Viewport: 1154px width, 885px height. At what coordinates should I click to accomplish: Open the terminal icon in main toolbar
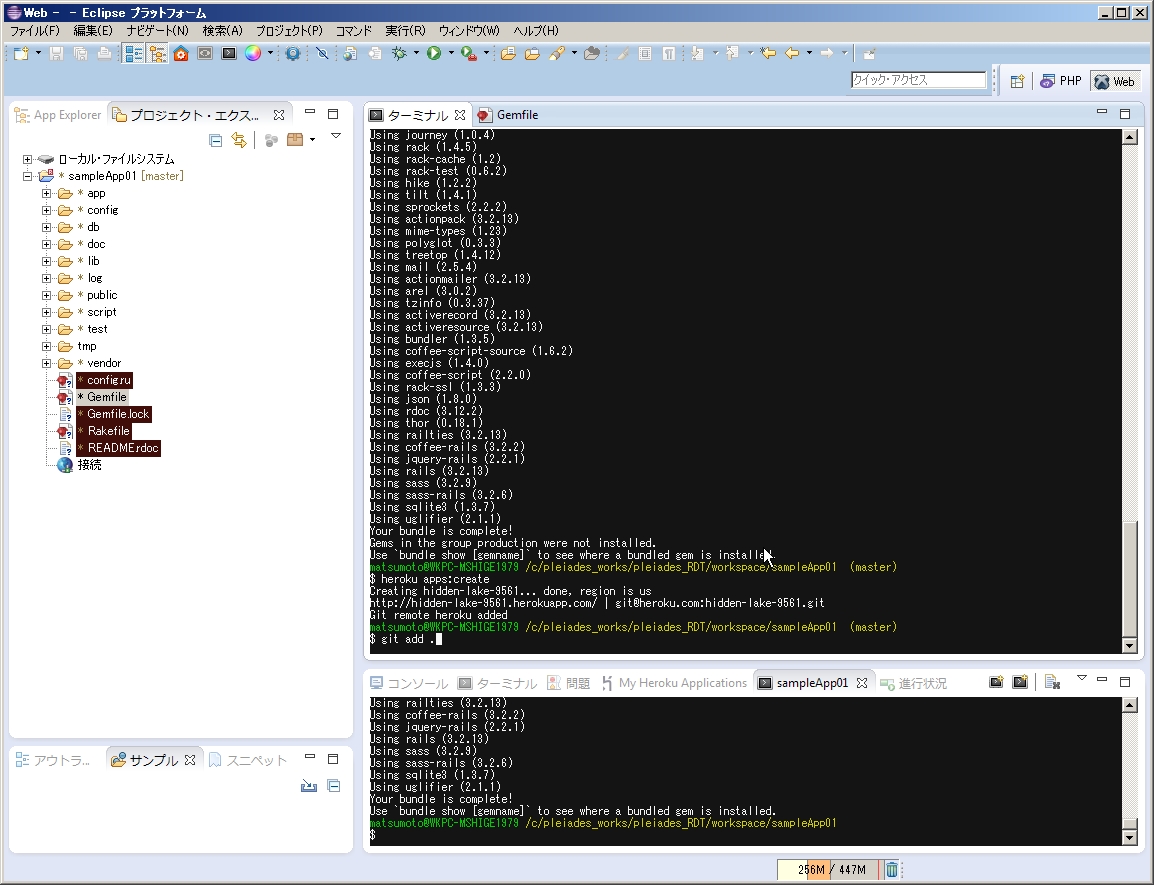[229, 54]
